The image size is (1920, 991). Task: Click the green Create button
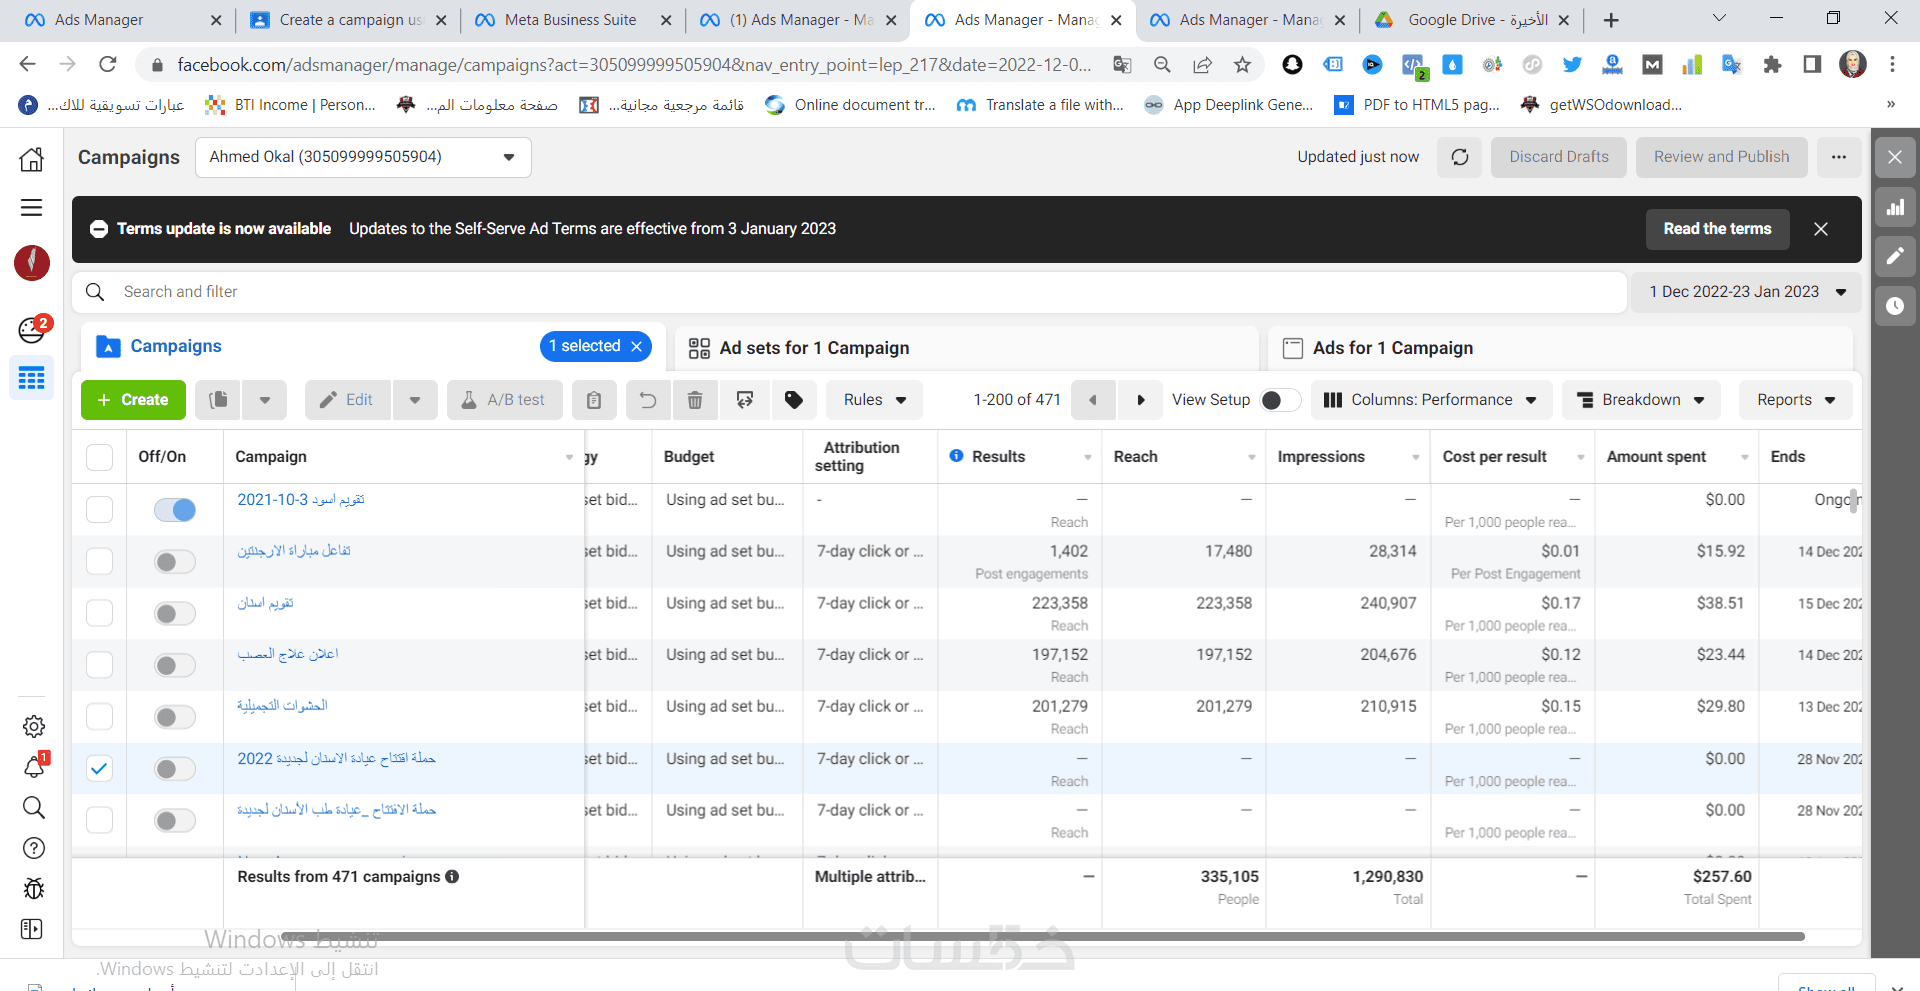(133, 400)
